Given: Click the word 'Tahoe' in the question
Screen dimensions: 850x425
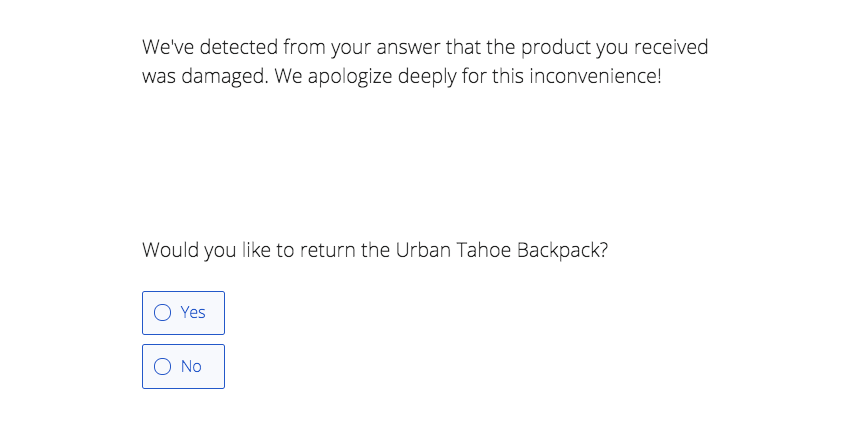Looking at the screenshot, I should 484,250.
